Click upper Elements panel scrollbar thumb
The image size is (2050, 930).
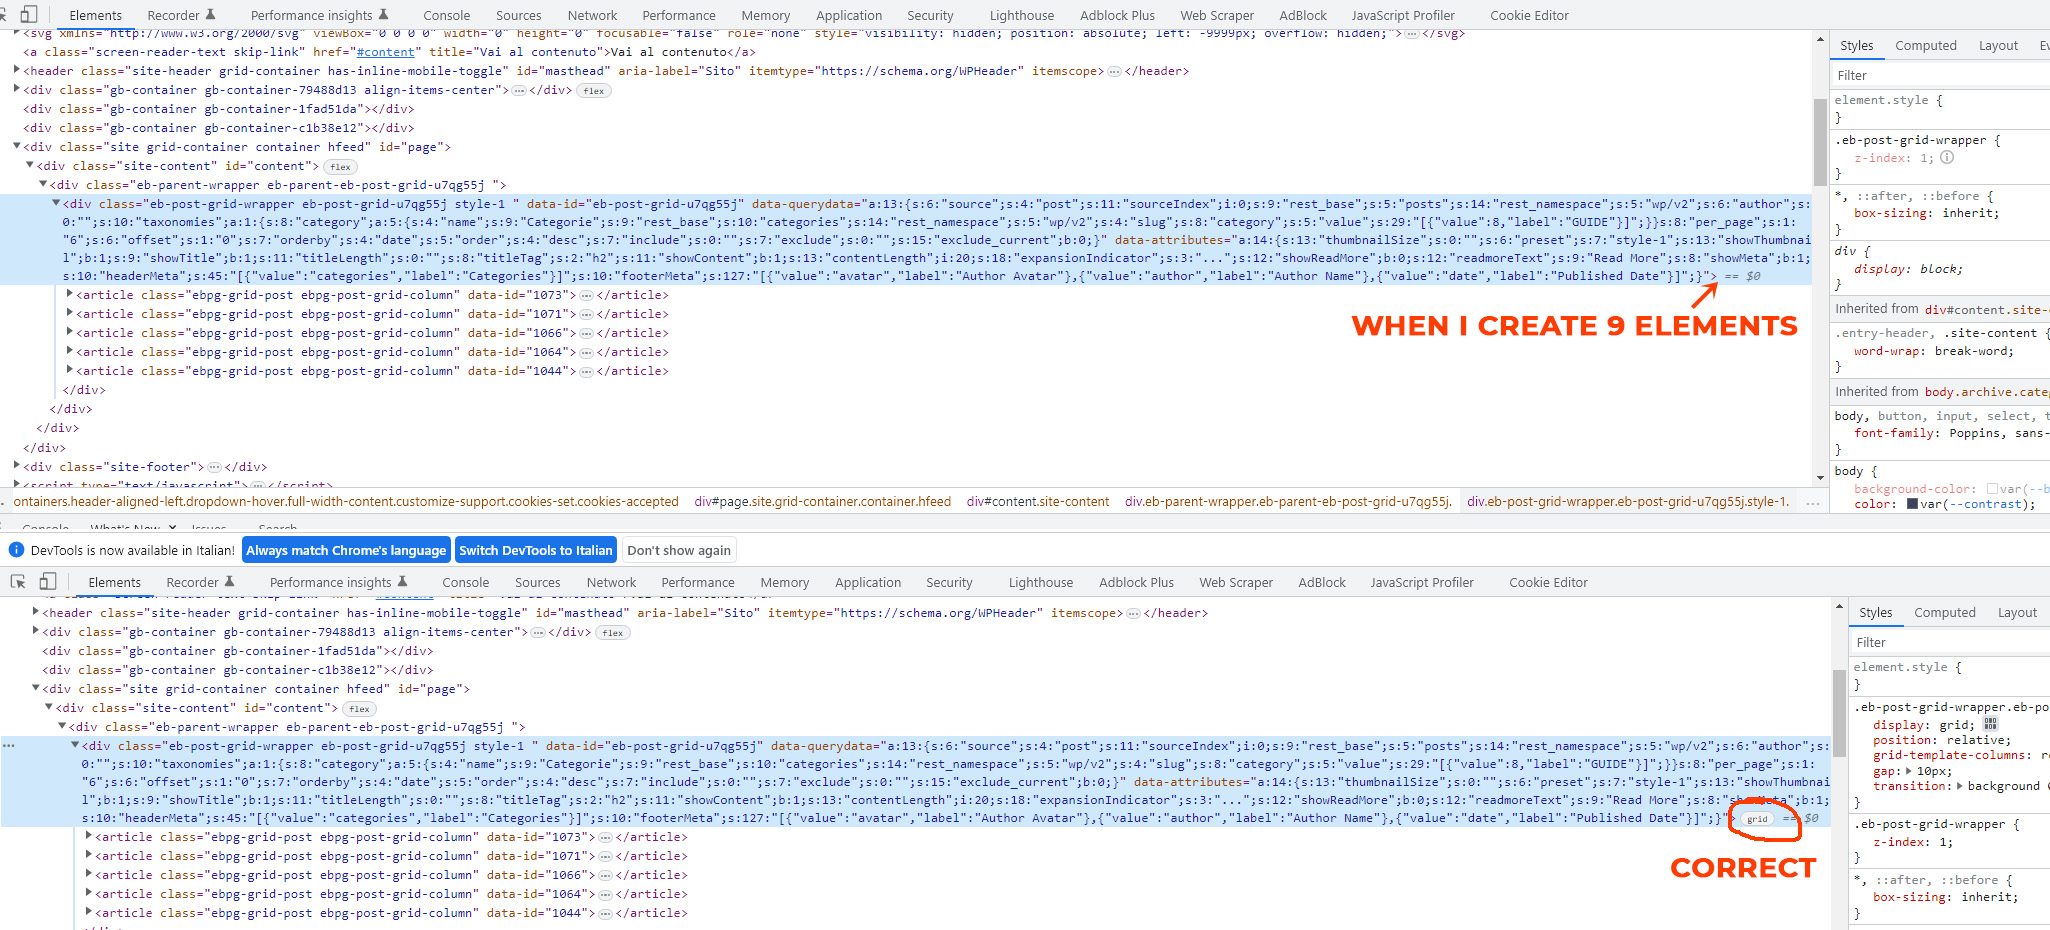click(x=1820, y=141)
